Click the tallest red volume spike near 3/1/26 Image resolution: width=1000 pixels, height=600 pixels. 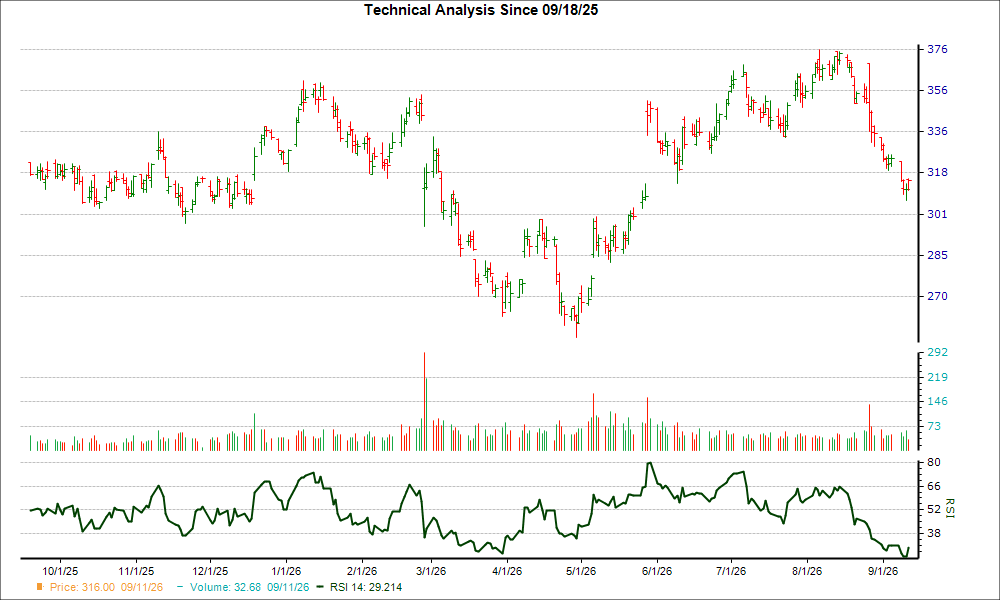pyautogui.click(x=424, y=401)
